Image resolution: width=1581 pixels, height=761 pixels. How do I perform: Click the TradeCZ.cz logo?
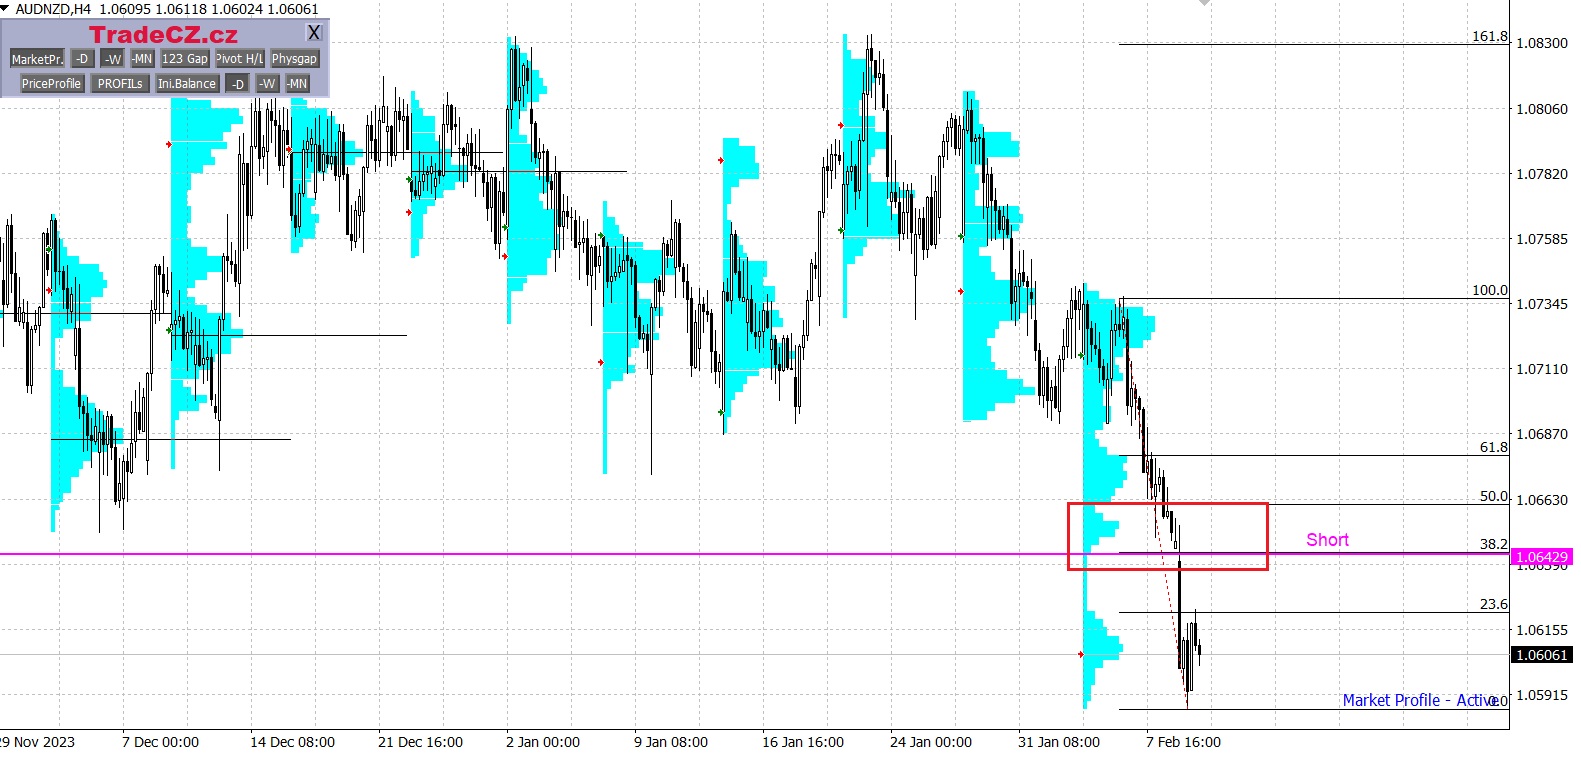(163, 35)
